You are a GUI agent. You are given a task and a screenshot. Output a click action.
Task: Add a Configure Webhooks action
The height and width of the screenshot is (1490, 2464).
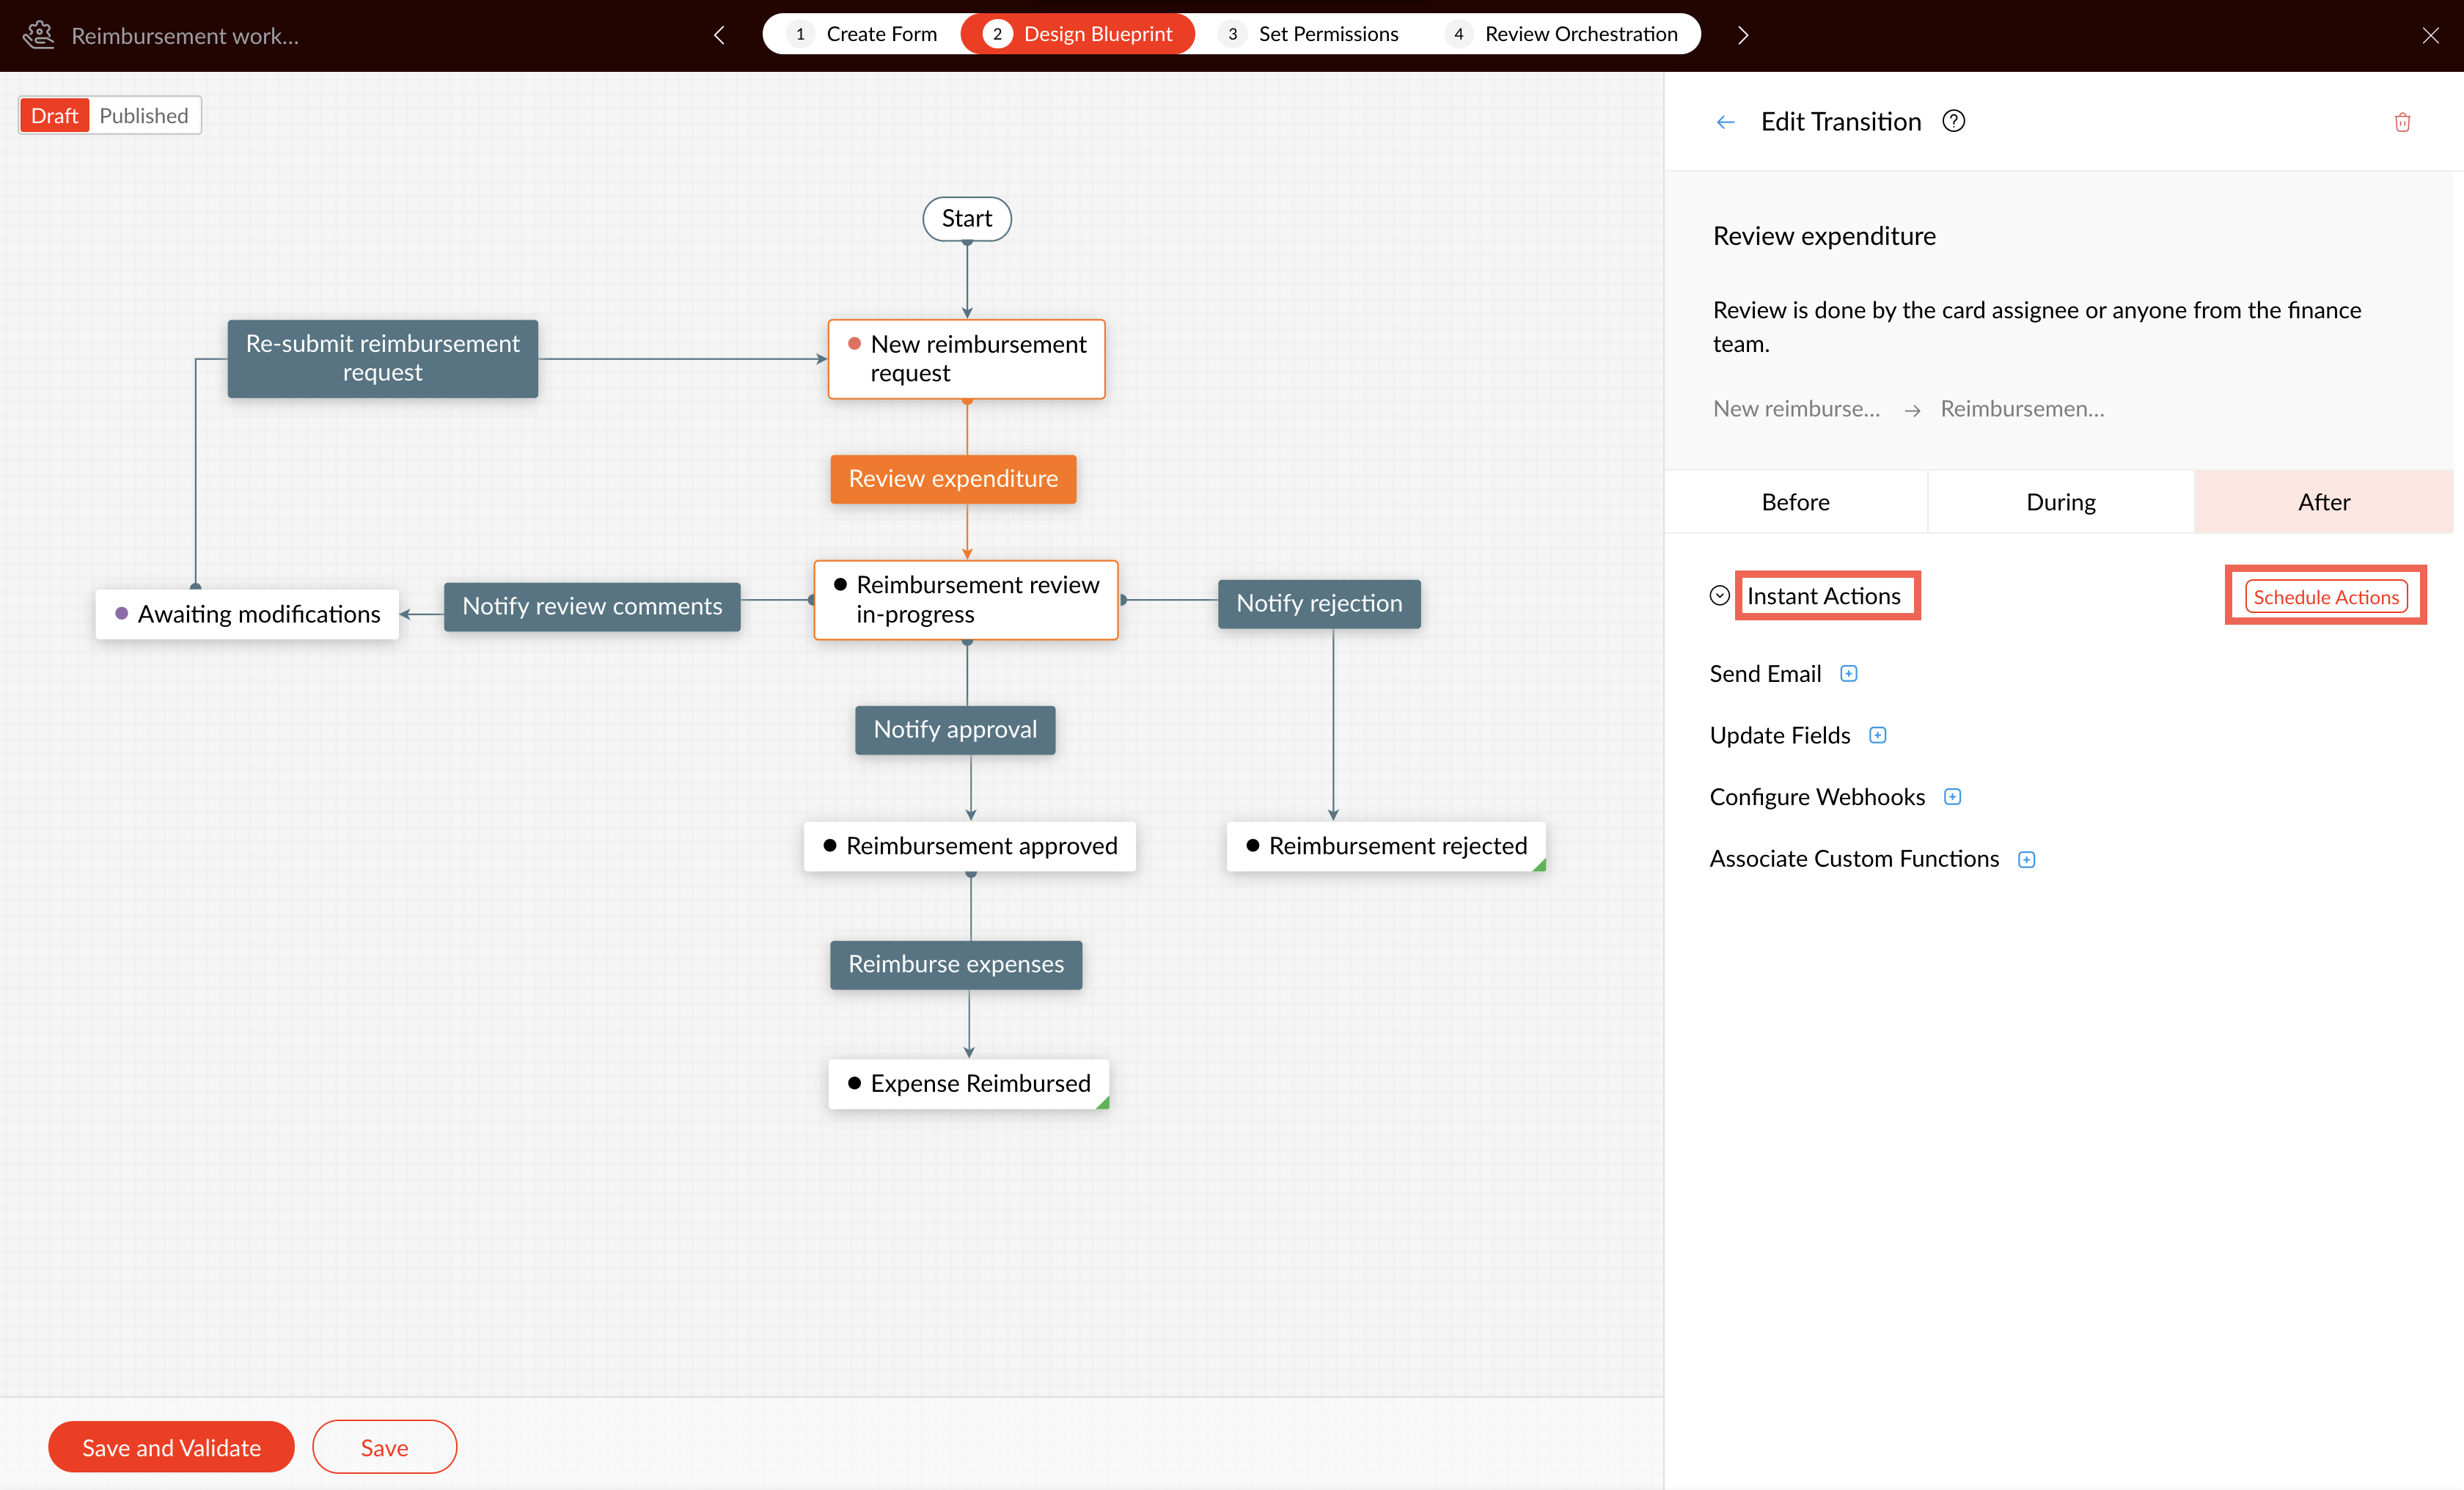point(1952,797)
